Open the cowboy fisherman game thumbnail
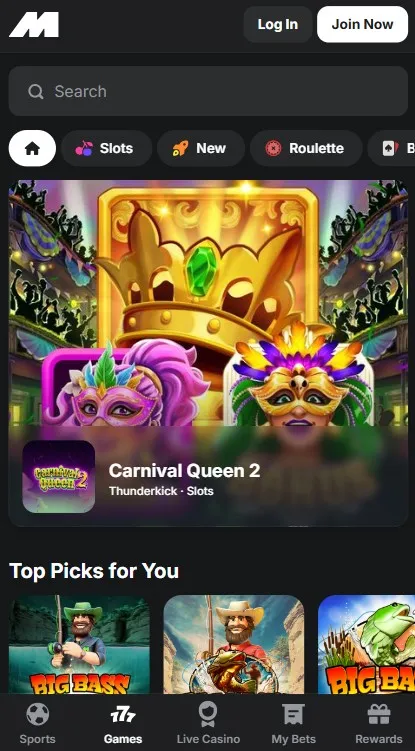Image resolution: width=415 pixels, height=751 pixels. (234, 644)
